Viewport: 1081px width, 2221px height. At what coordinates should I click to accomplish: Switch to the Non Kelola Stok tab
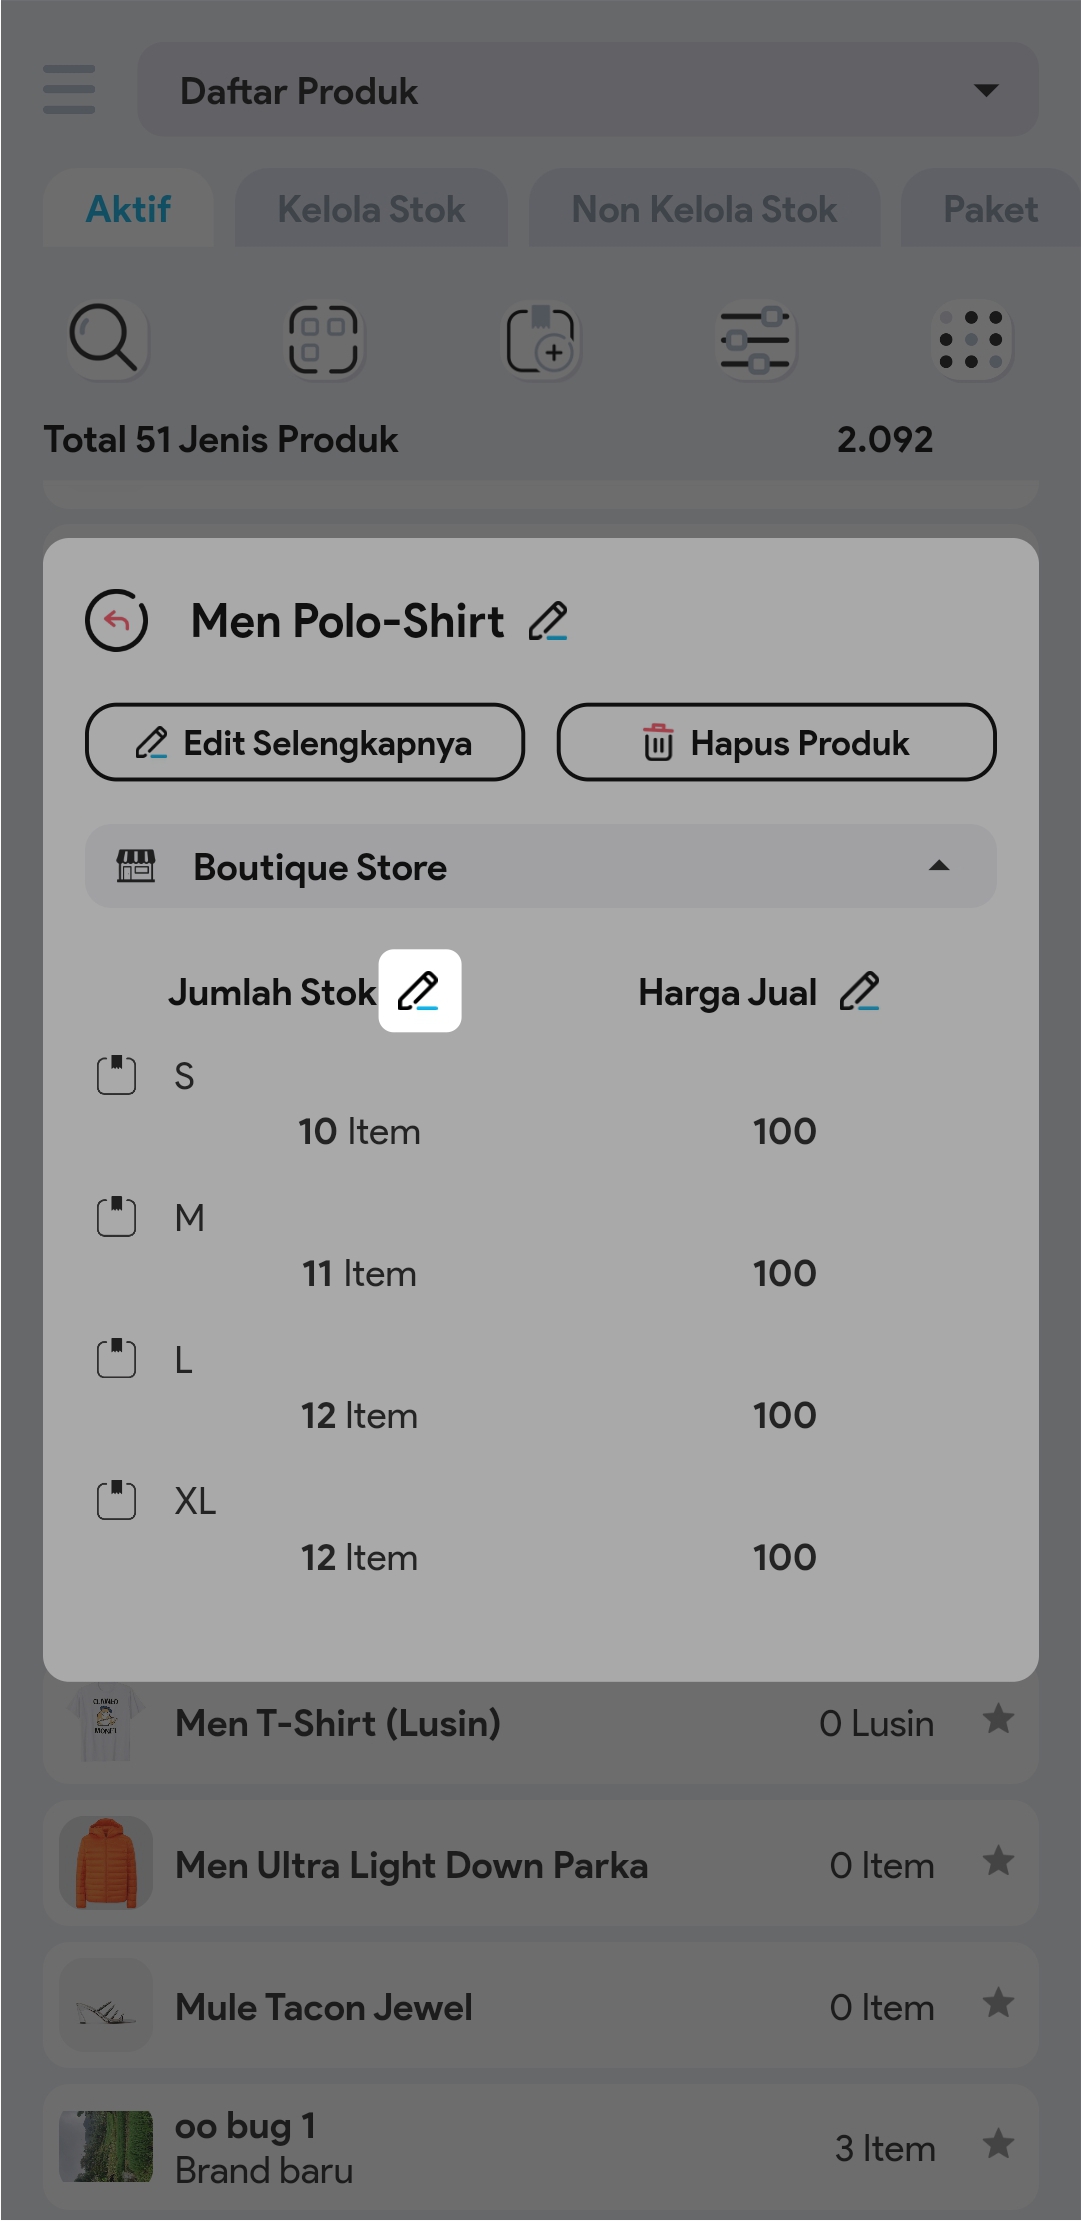[x=704, y=209]
